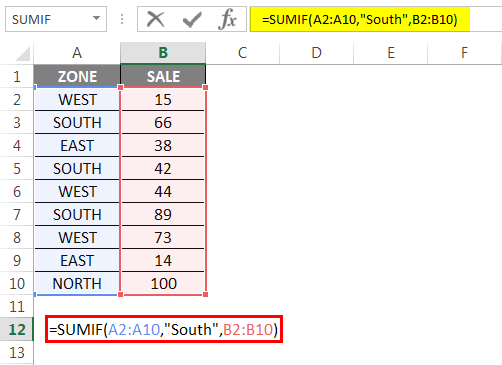Select column C header
The height and width of the screenshot is (365, 502).
tap(243, 53)
